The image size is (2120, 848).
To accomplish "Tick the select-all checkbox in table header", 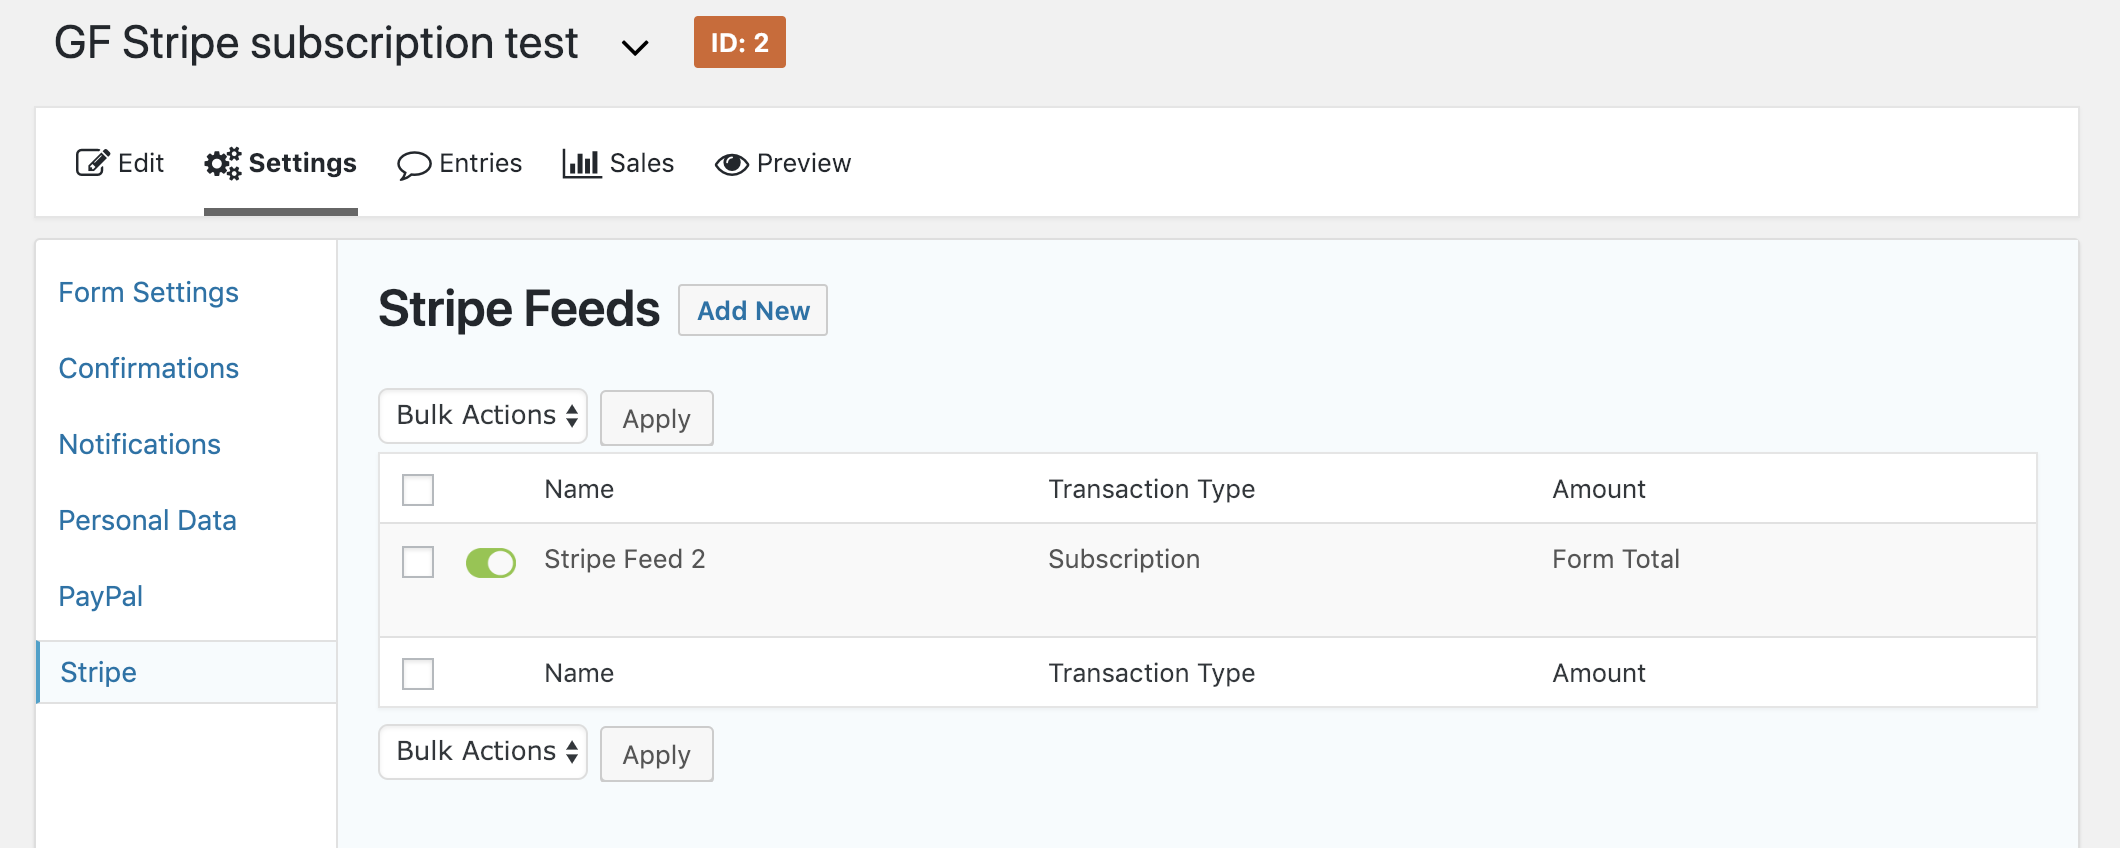I will pos(418,490).
